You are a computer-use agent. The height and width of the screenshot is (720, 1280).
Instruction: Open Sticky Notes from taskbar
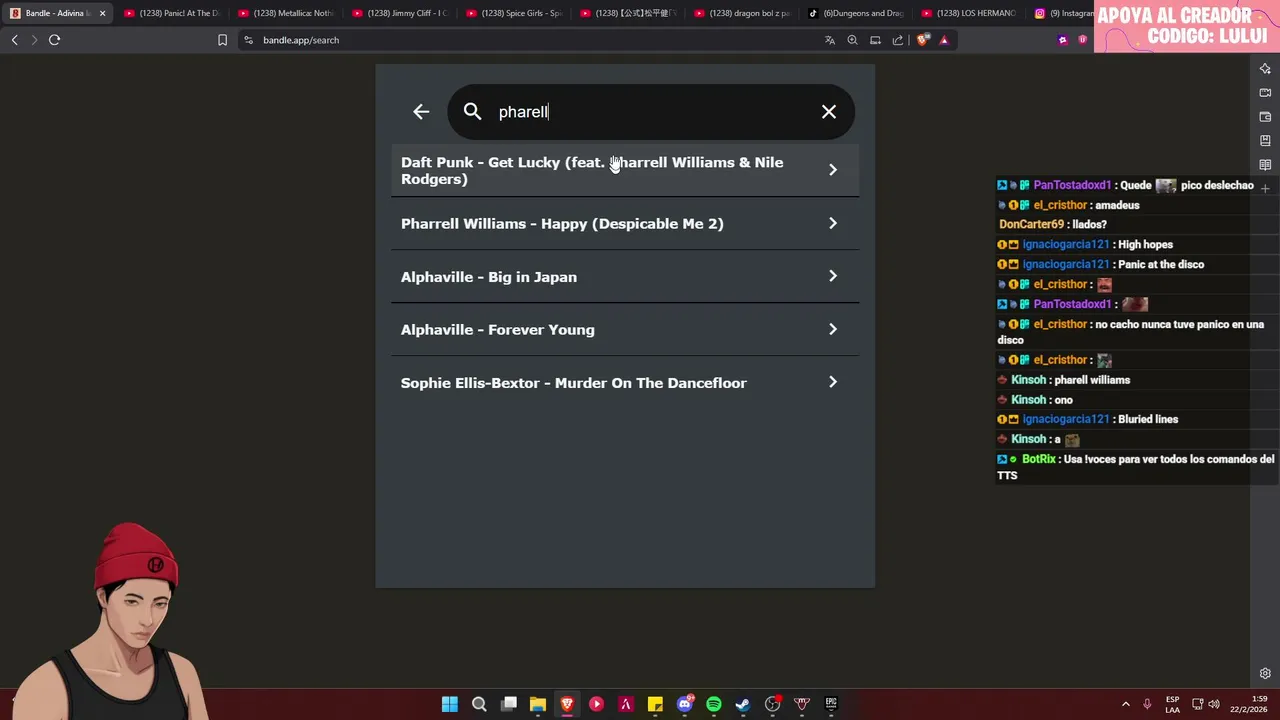(x=655, y=704)
